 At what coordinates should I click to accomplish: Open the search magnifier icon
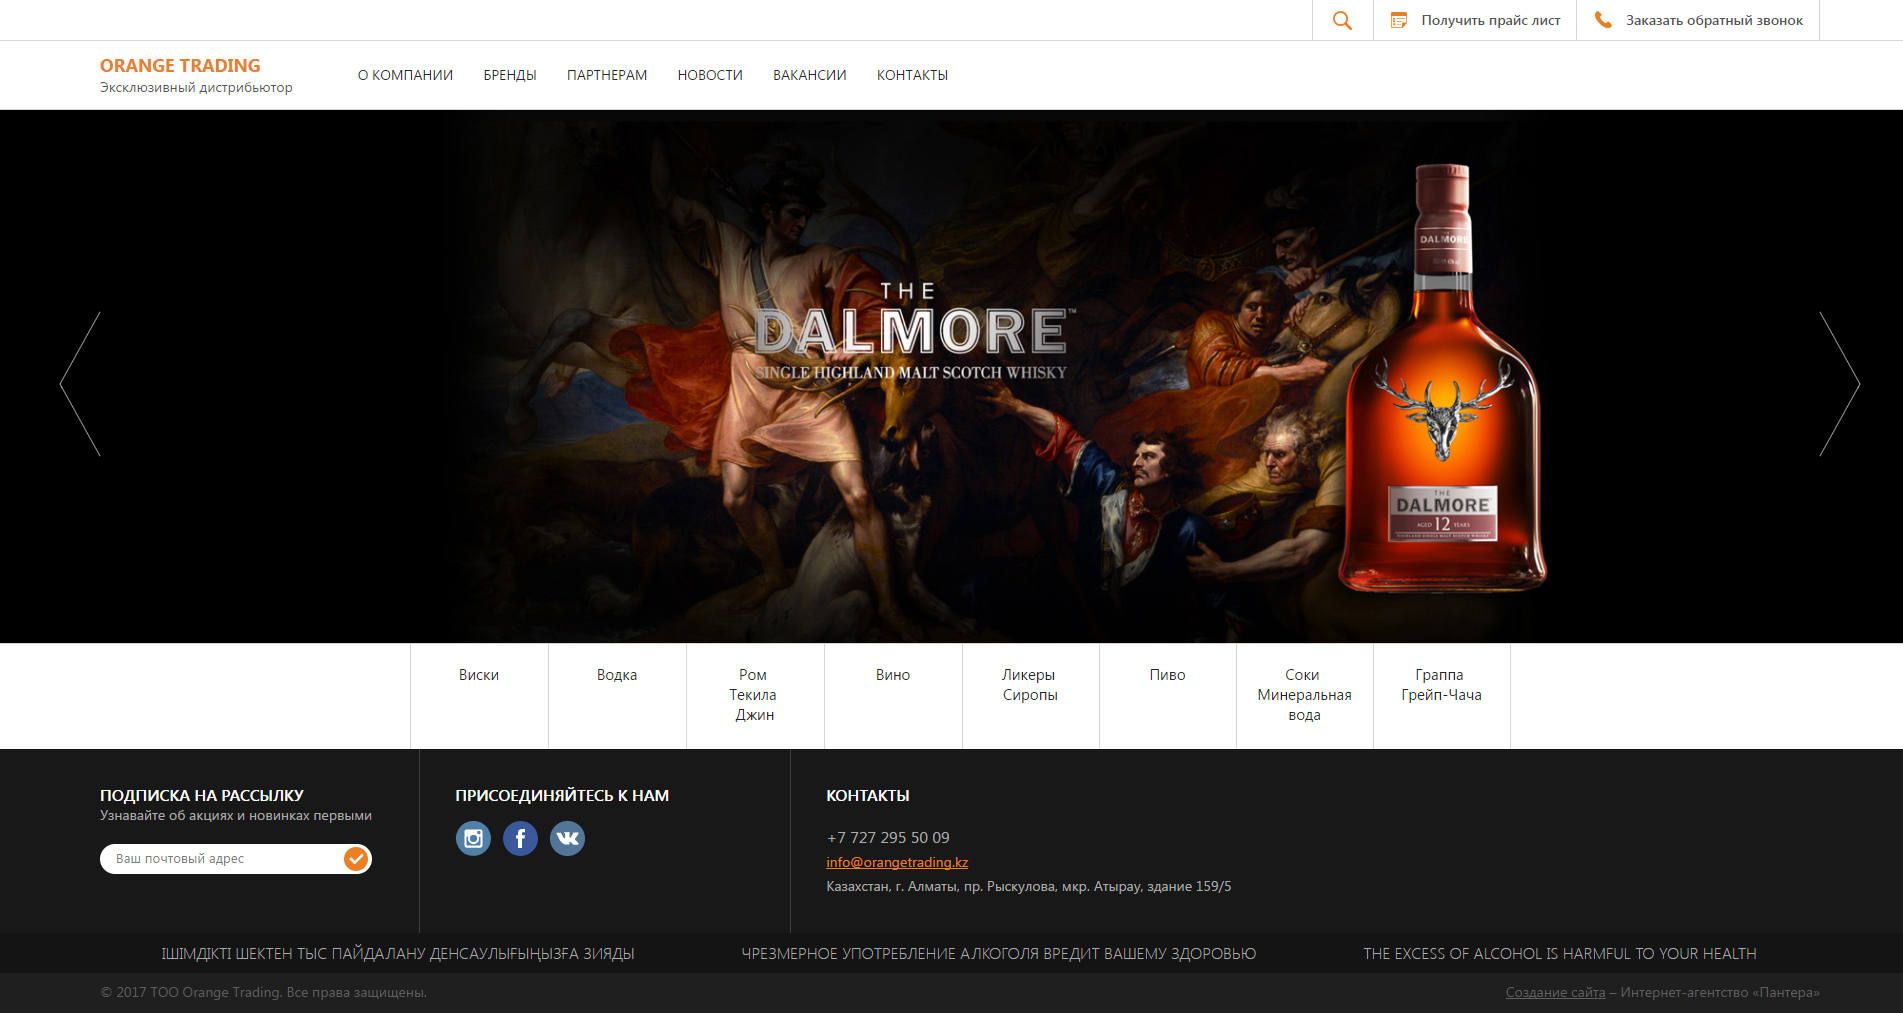1342,20
